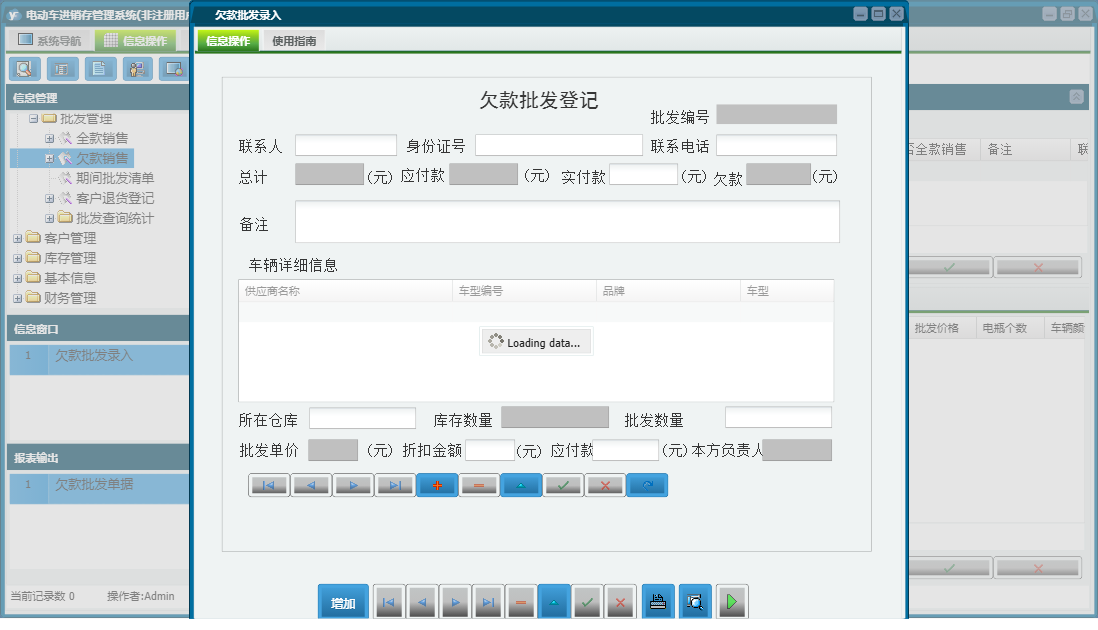Click the red plus add-row button in vehicle navigator
Image resolution: width=1098 pixels, height=630 pixels.
coord(437,485)
